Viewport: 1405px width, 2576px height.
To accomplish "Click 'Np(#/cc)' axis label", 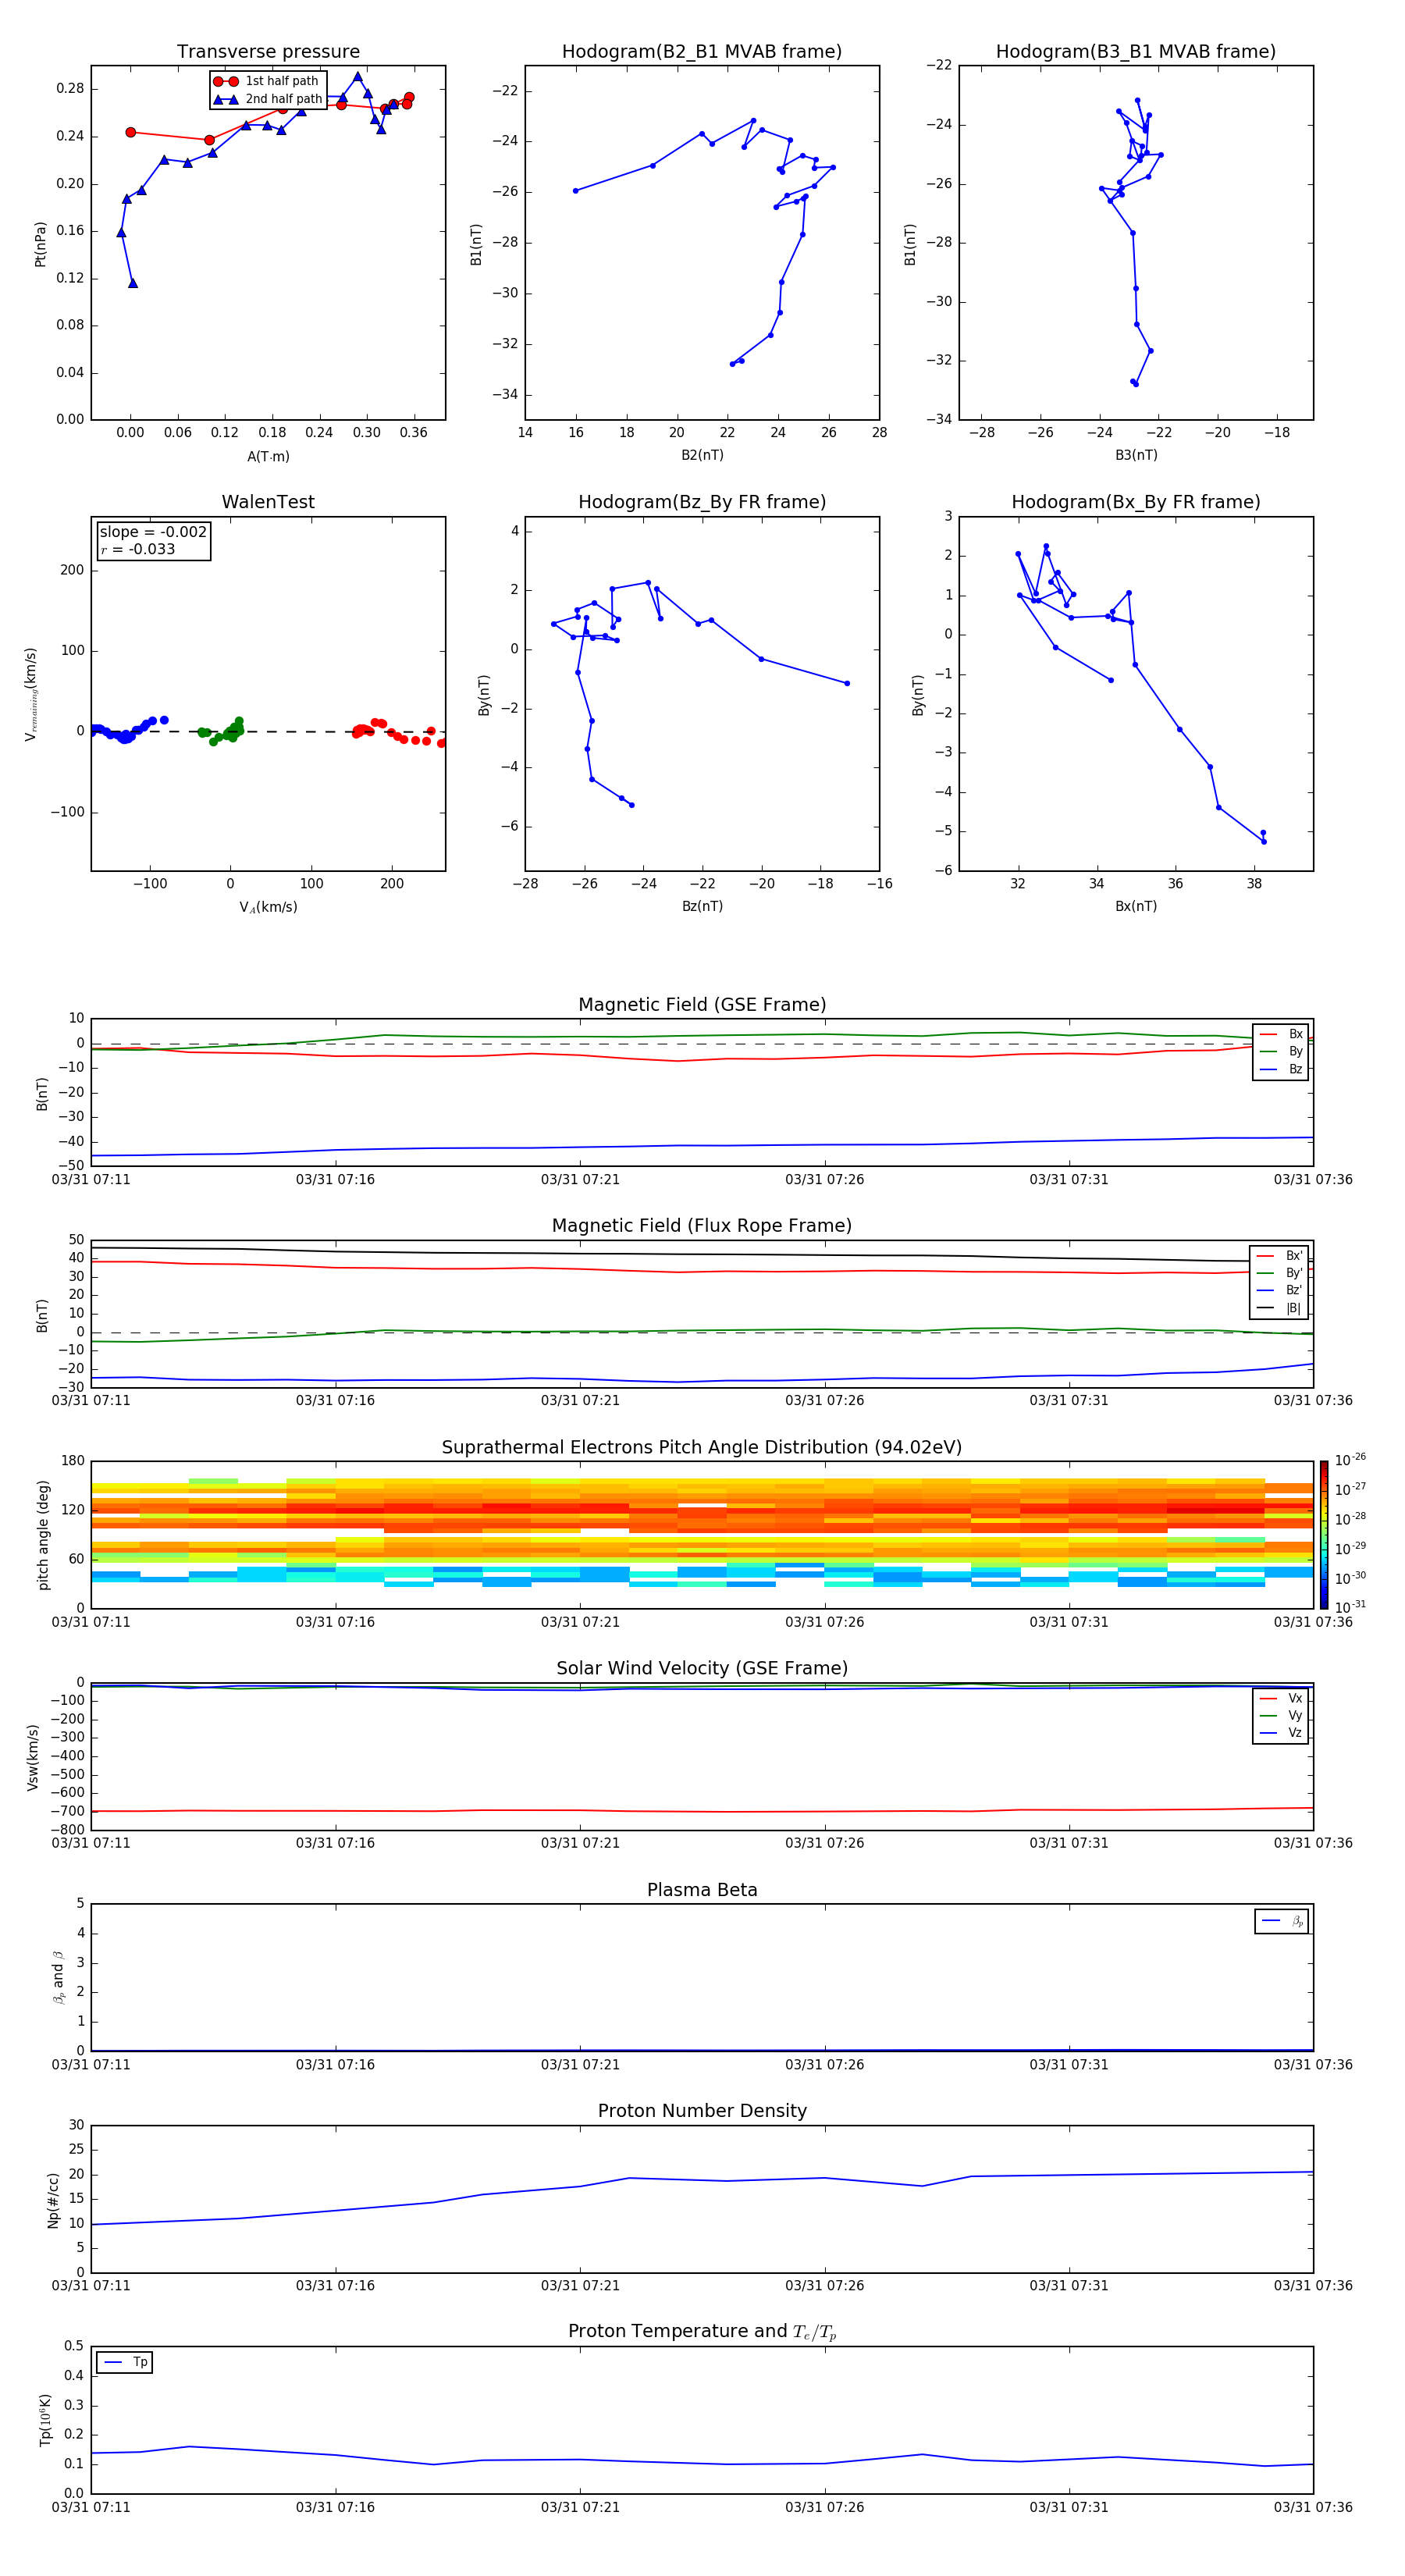I will pyautogui.click(x=53, y=2200).
